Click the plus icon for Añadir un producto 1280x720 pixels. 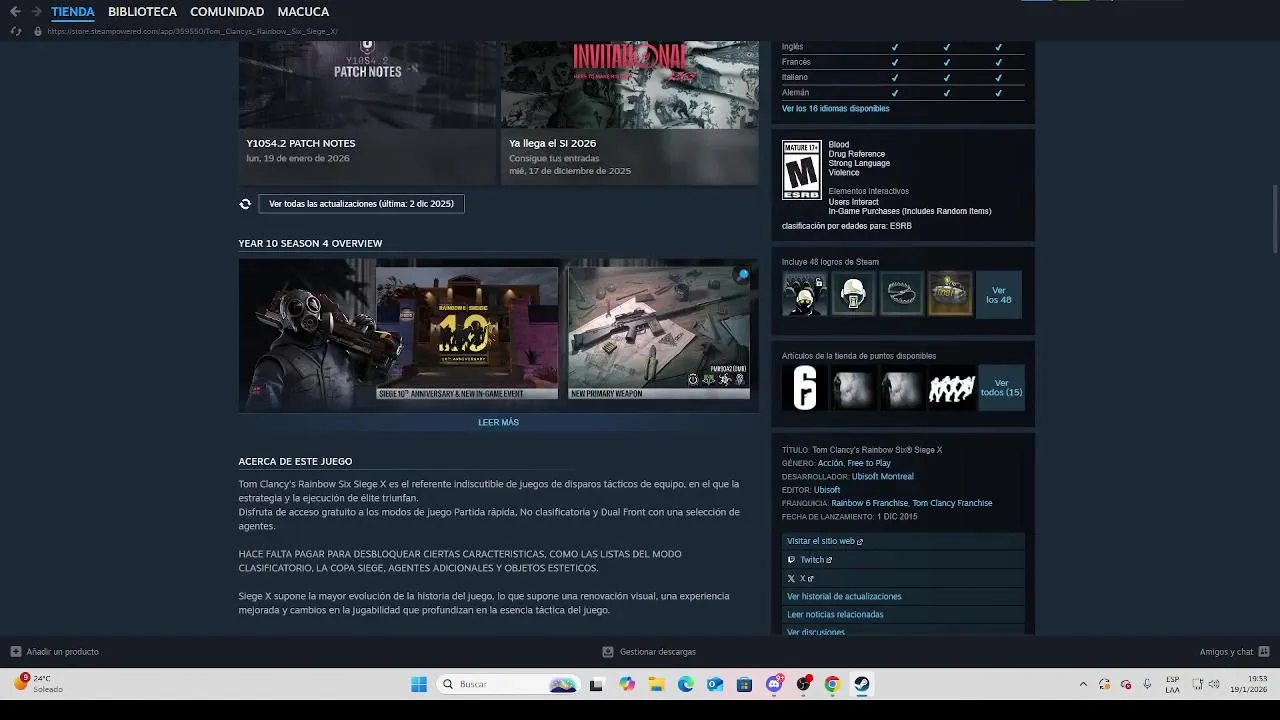pos(16,652)
